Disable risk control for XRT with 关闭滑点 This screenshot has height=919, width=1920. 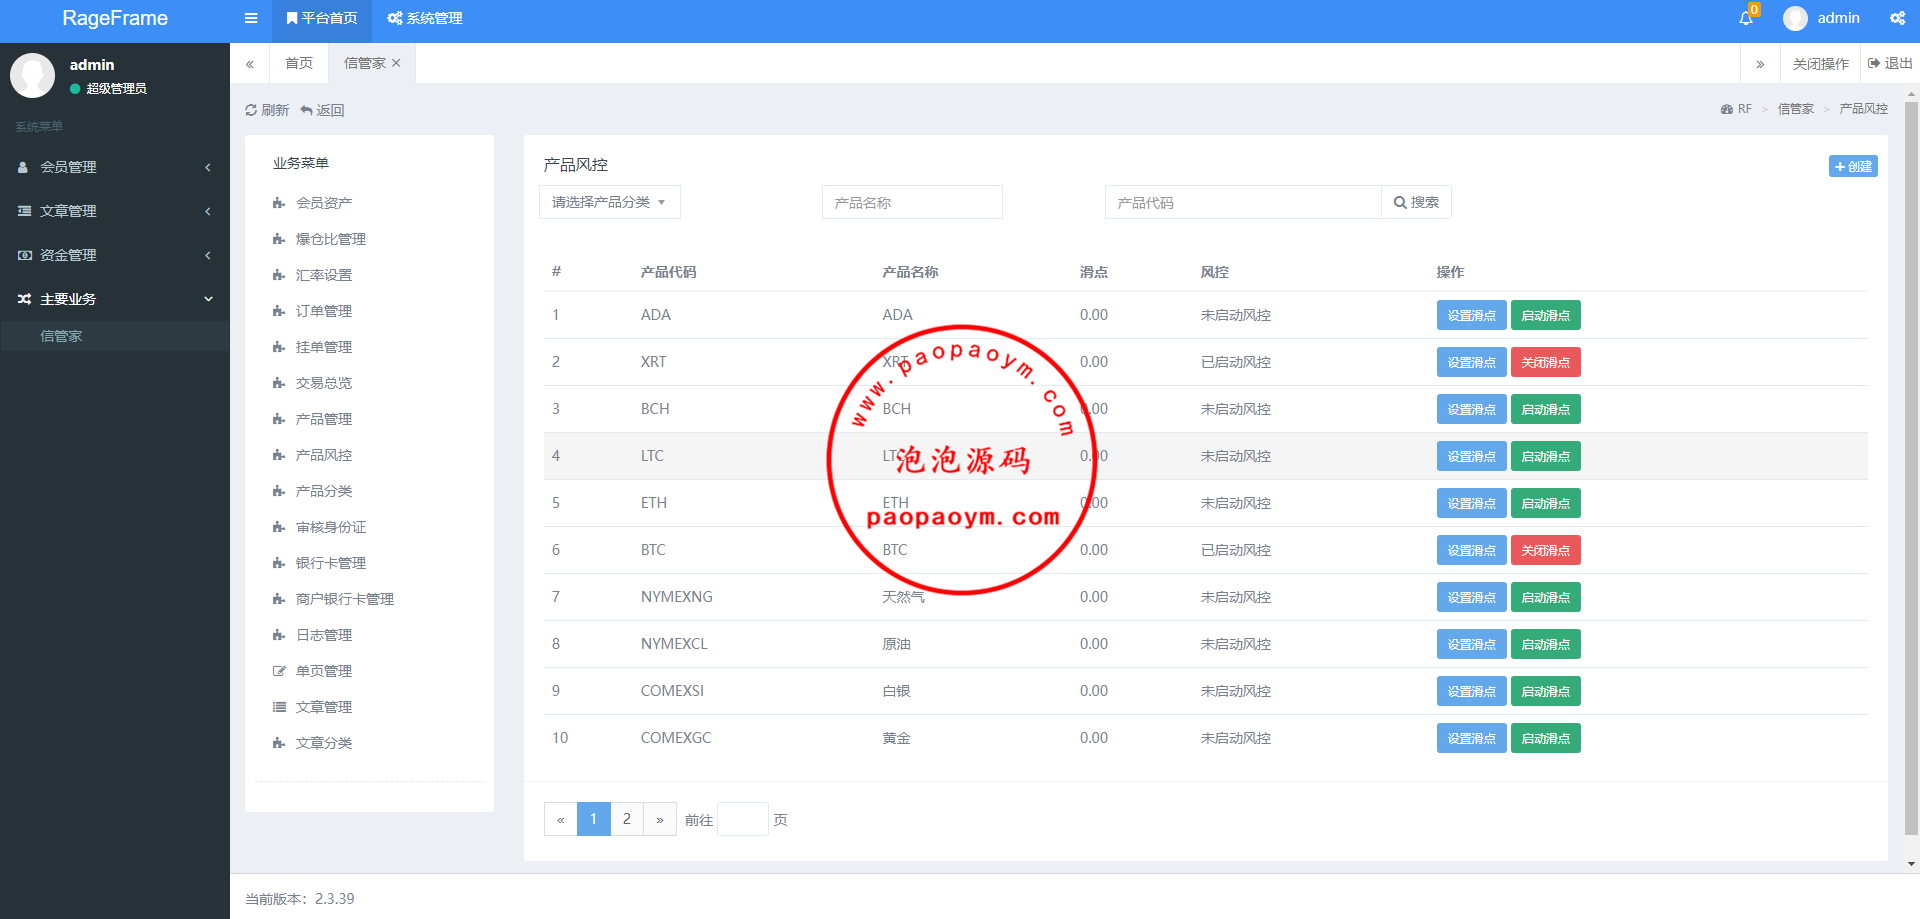click(x=1545, y=362)
